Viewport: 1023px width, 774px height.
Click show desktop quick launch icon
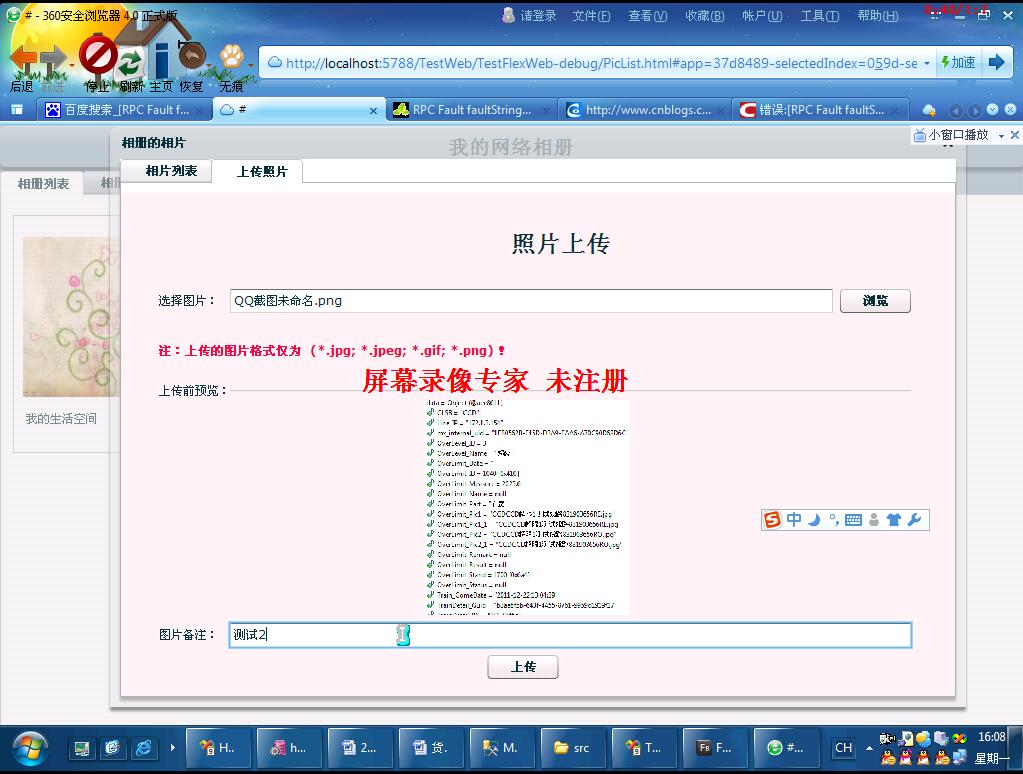tap(82, 748)
